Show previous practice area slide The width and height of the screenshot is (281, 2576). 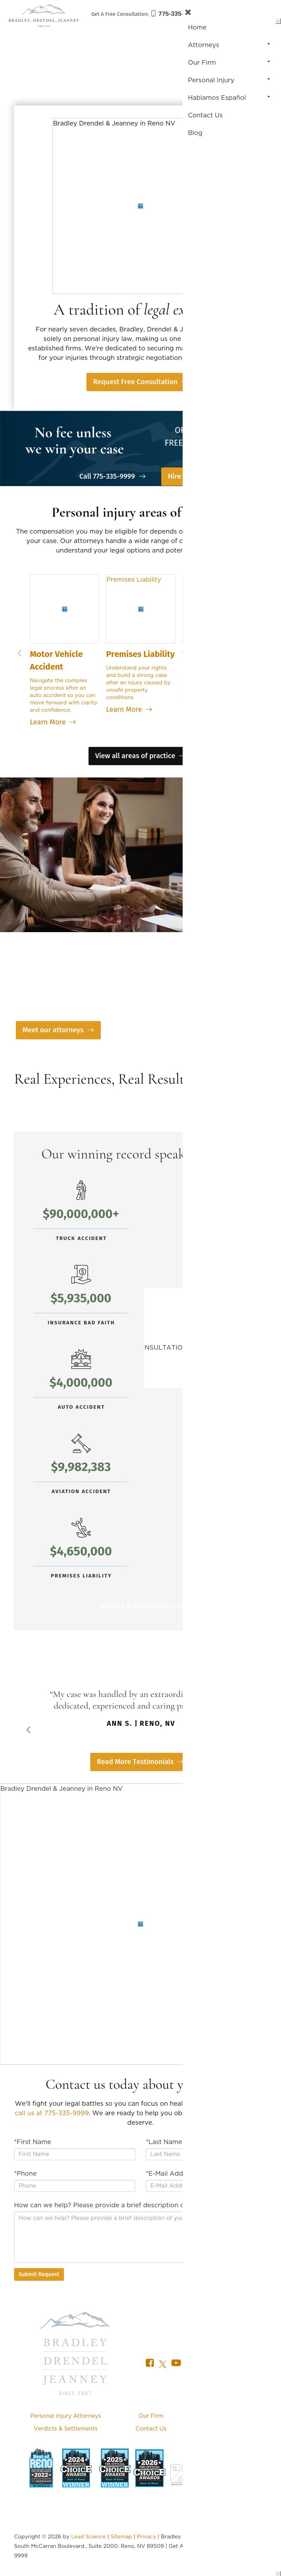19,653
